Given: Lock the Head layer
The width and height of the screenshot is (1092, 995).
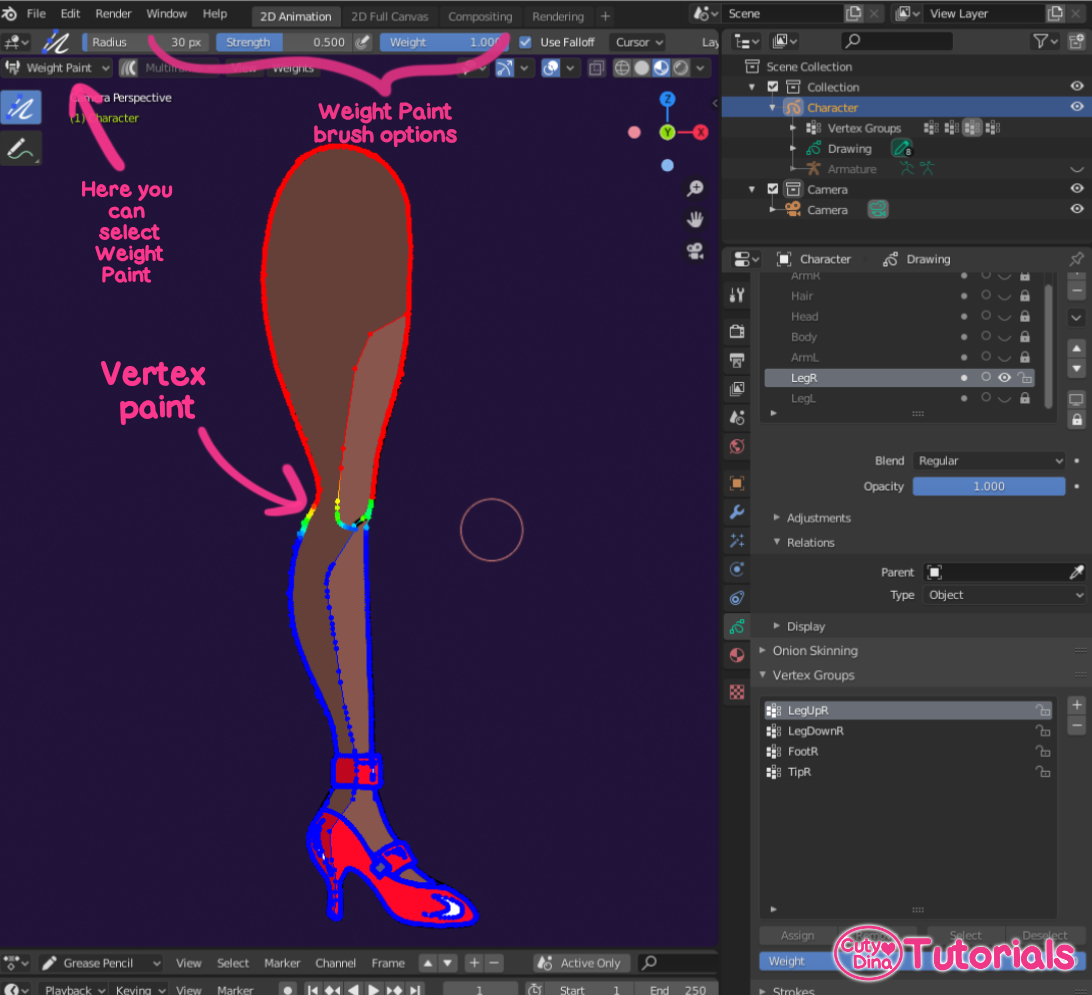Looking at the screenshot, I should 1023,316.
